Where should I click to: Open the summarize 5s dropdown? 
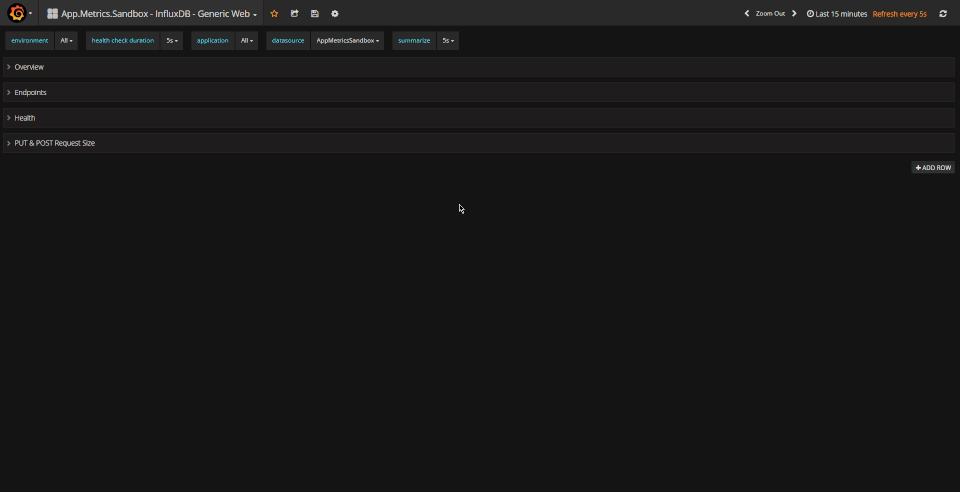point(448,40)
